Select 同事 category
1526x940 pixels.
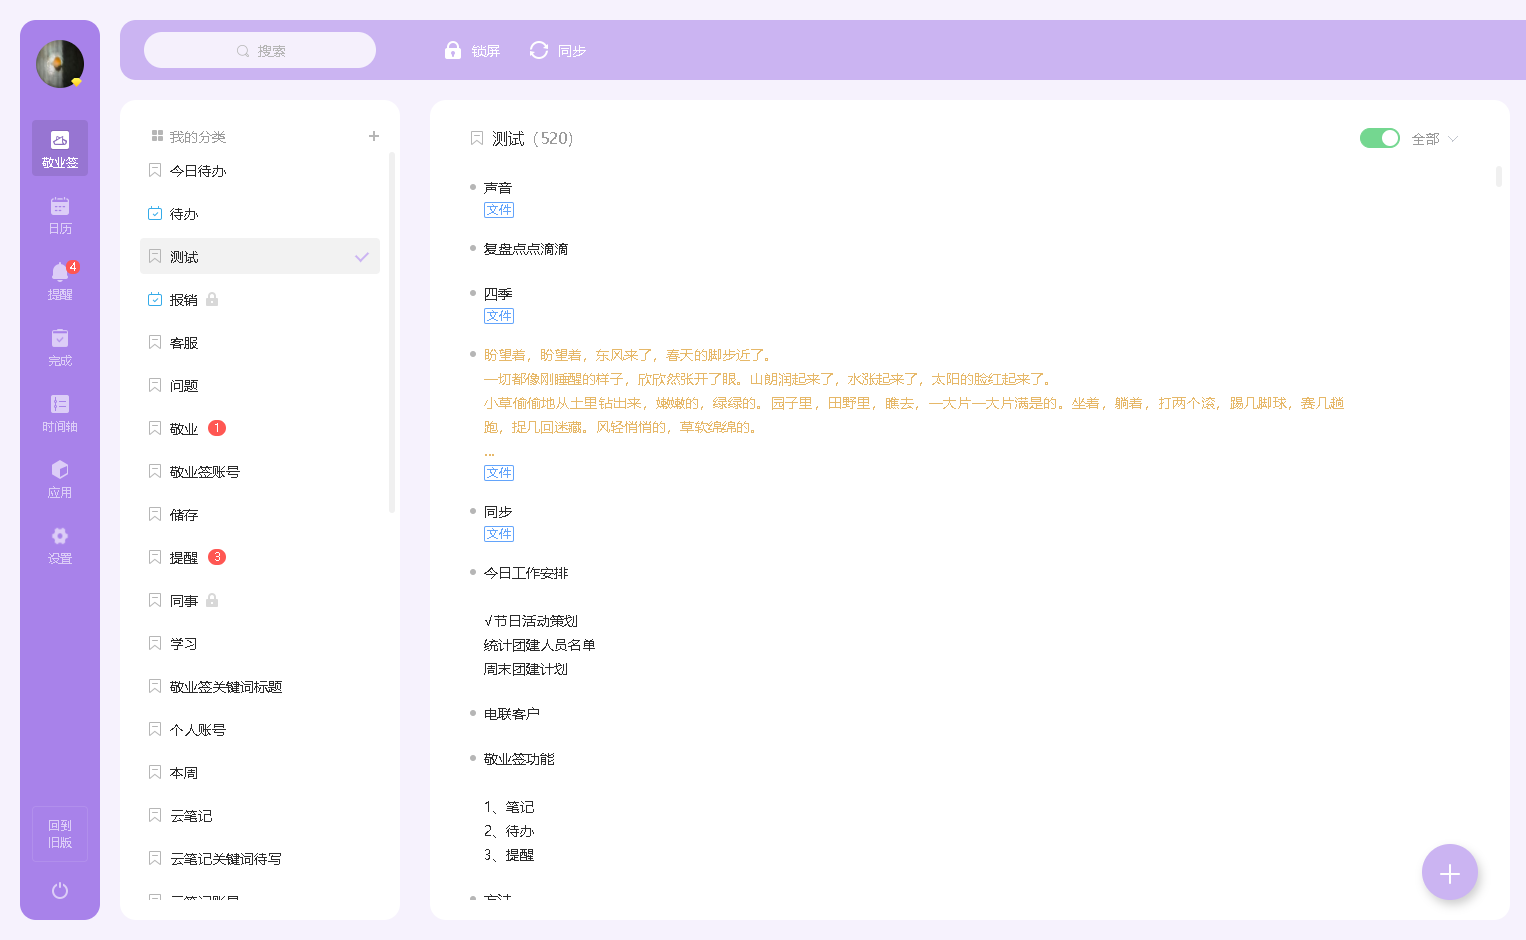pos(260,600)
